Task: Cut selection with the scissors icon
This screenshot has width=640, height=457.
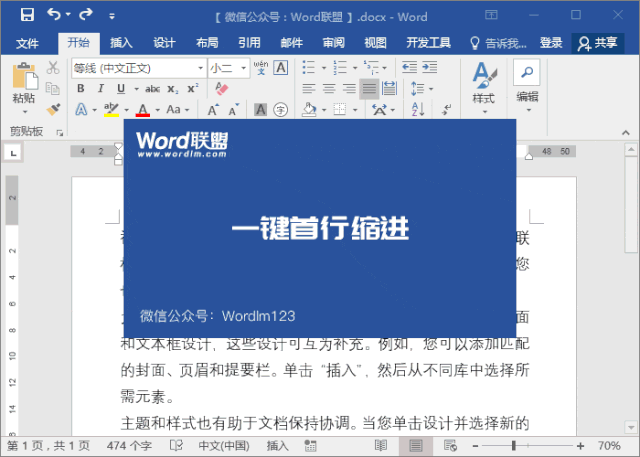Action: pos(53,67)
